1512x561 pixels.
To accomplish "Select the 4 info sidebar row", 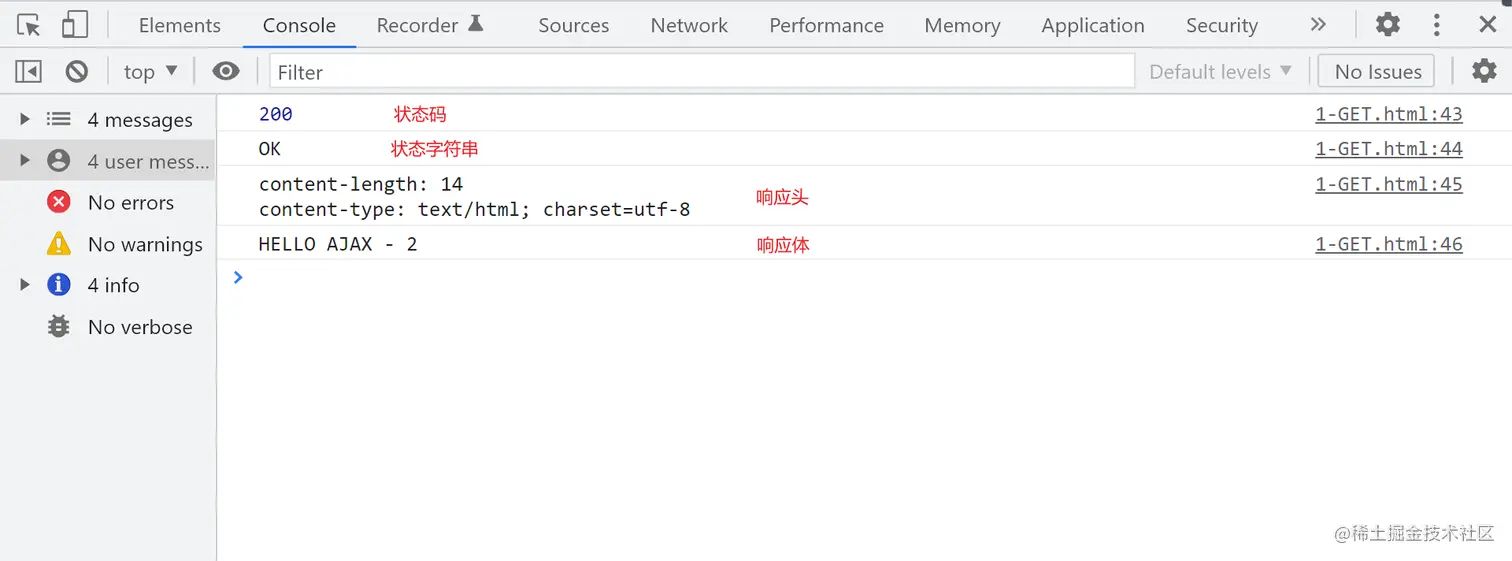I will (108, 285).
